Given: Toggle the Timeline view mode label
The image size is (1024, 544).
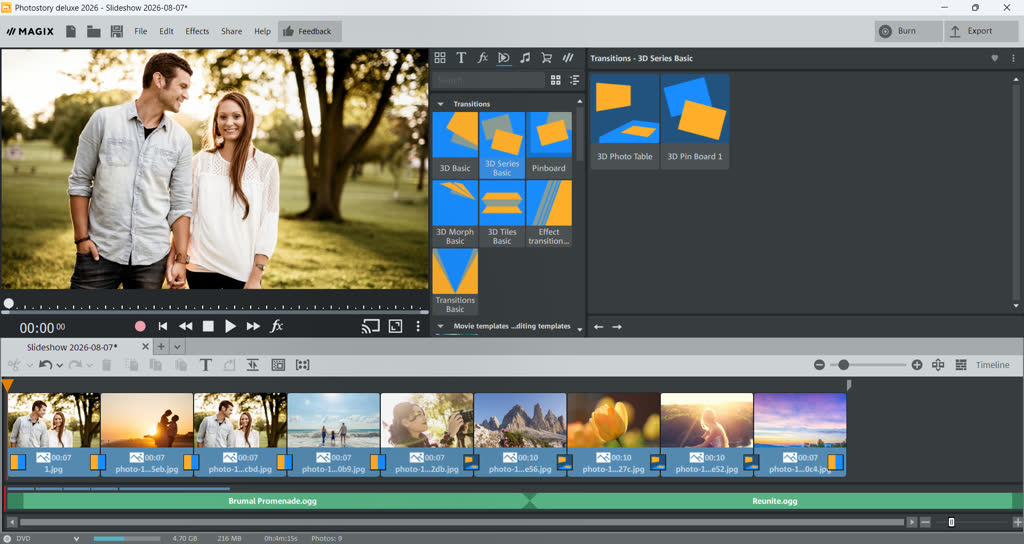Looking at the screenshot, I should [x=993, y=365].
